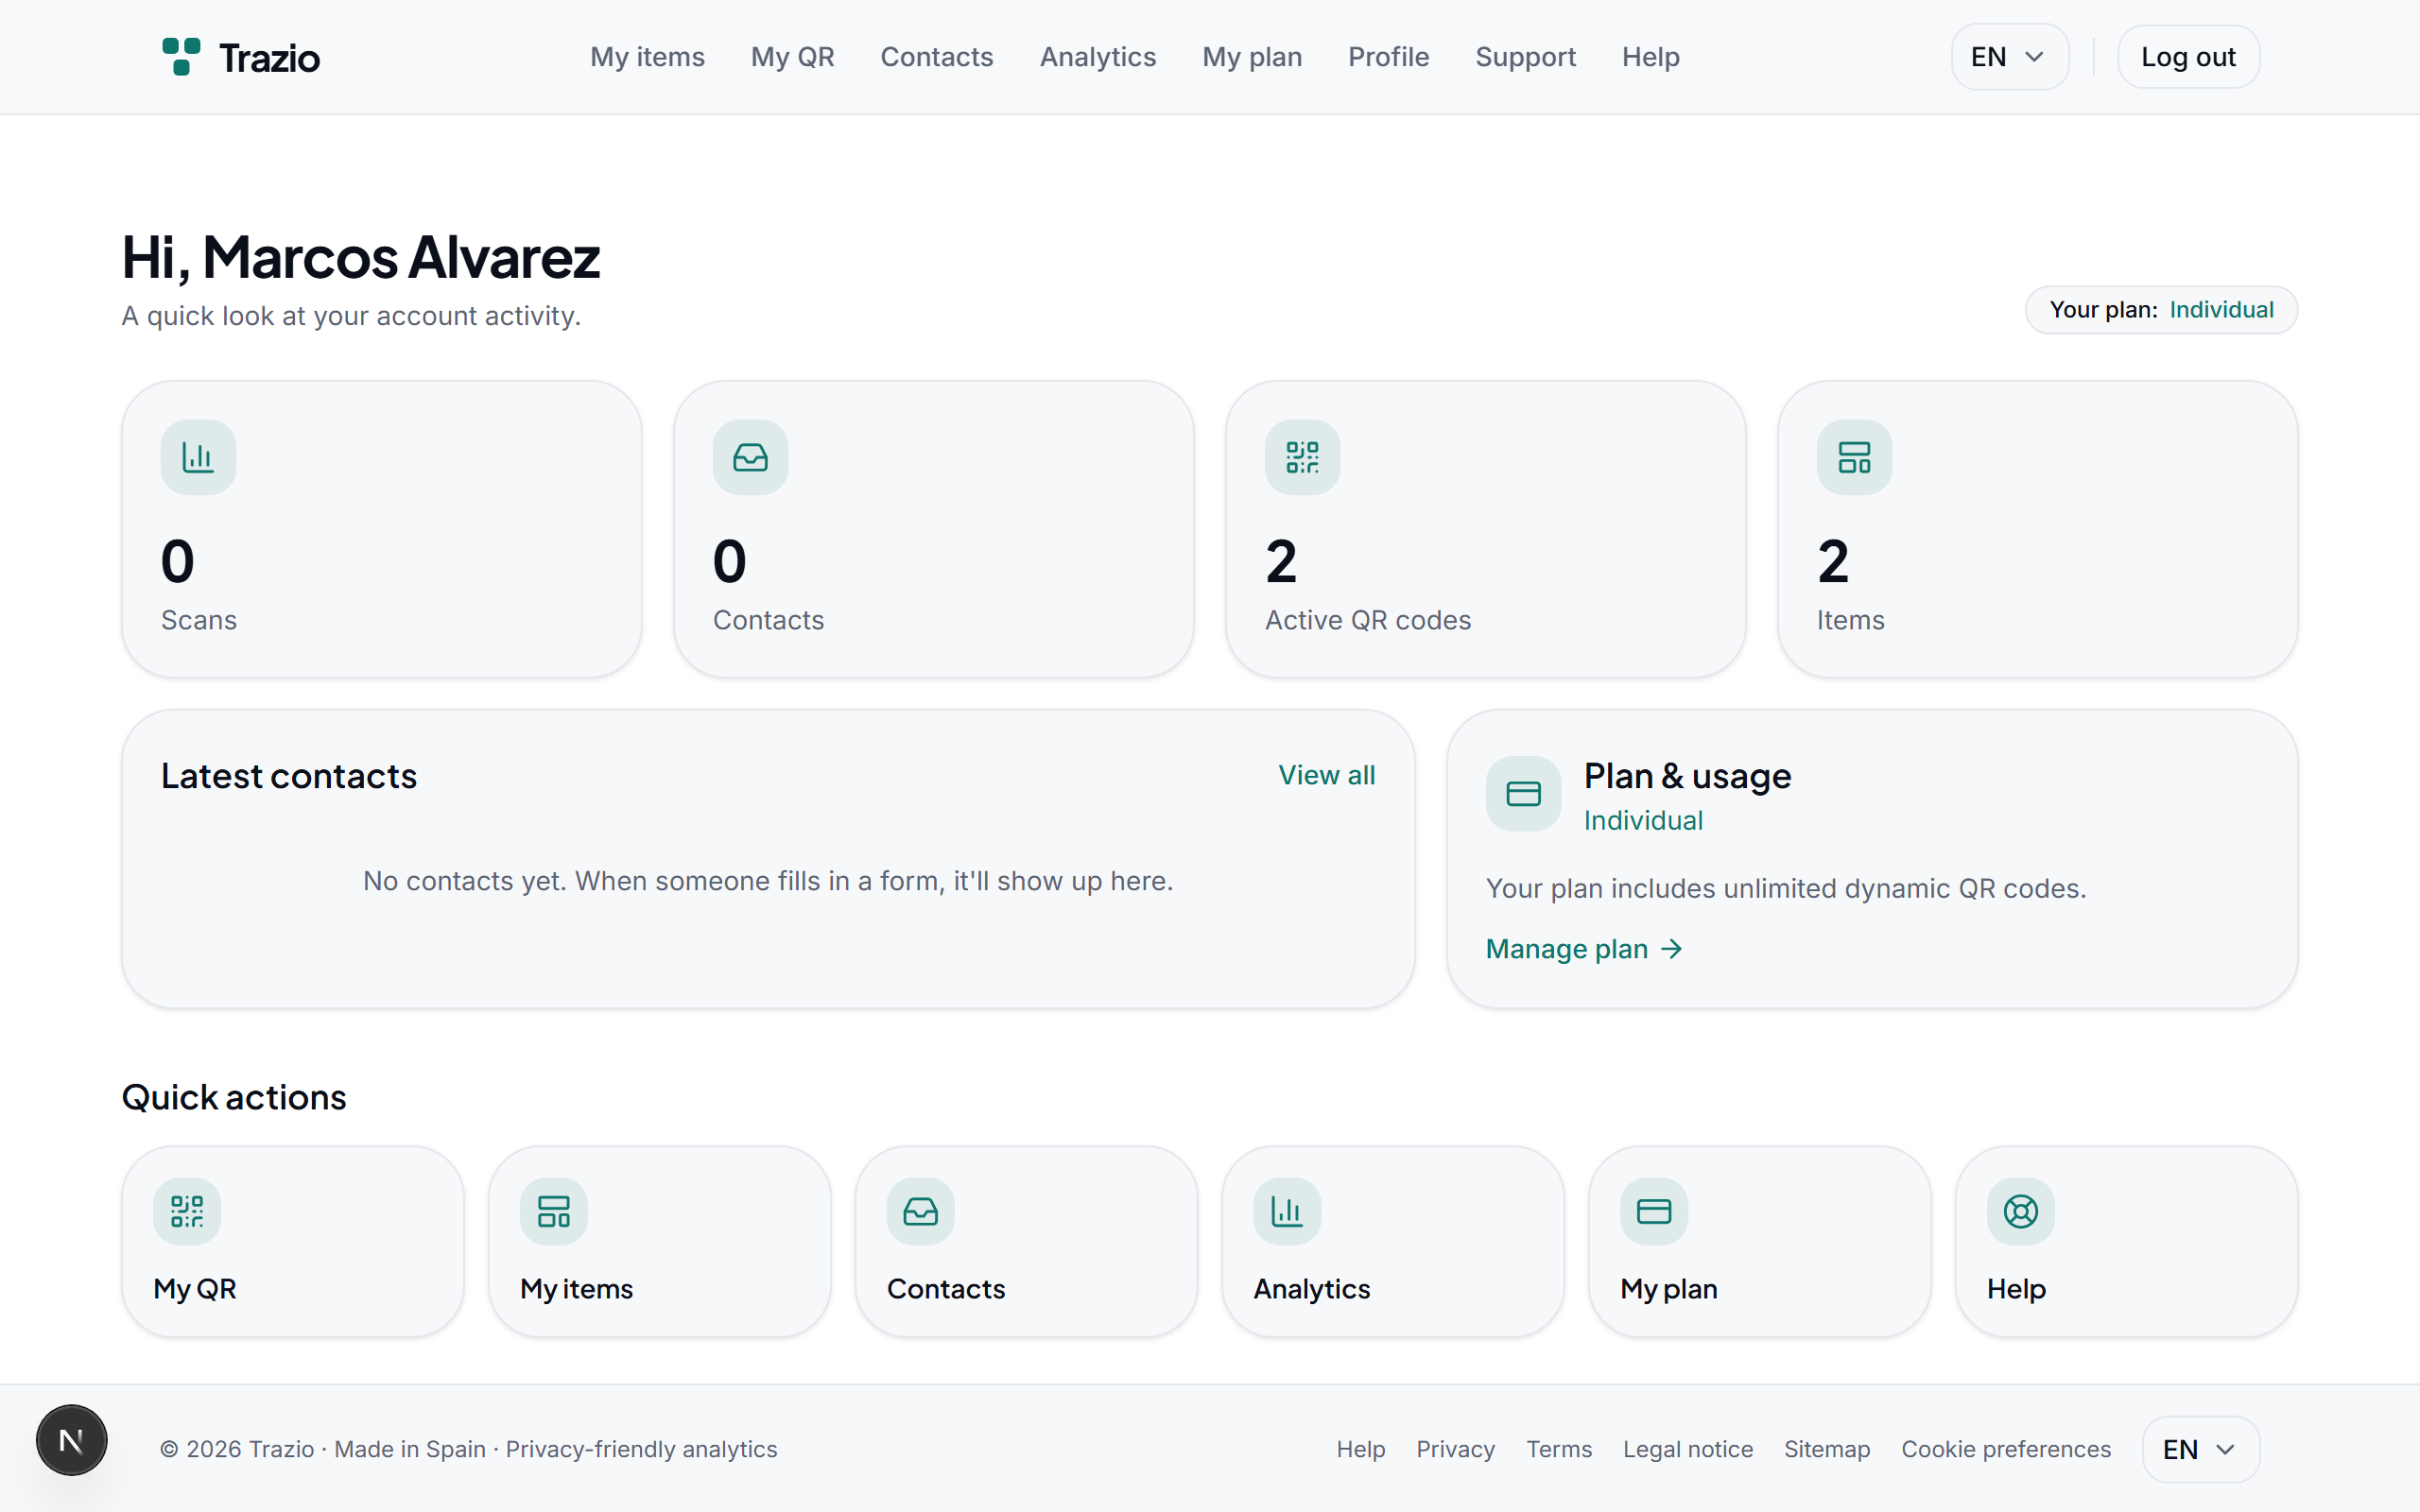This screenshot has width=2420, height=1512.
Task: Click the No contacts yet message
Action: point(768,881)
